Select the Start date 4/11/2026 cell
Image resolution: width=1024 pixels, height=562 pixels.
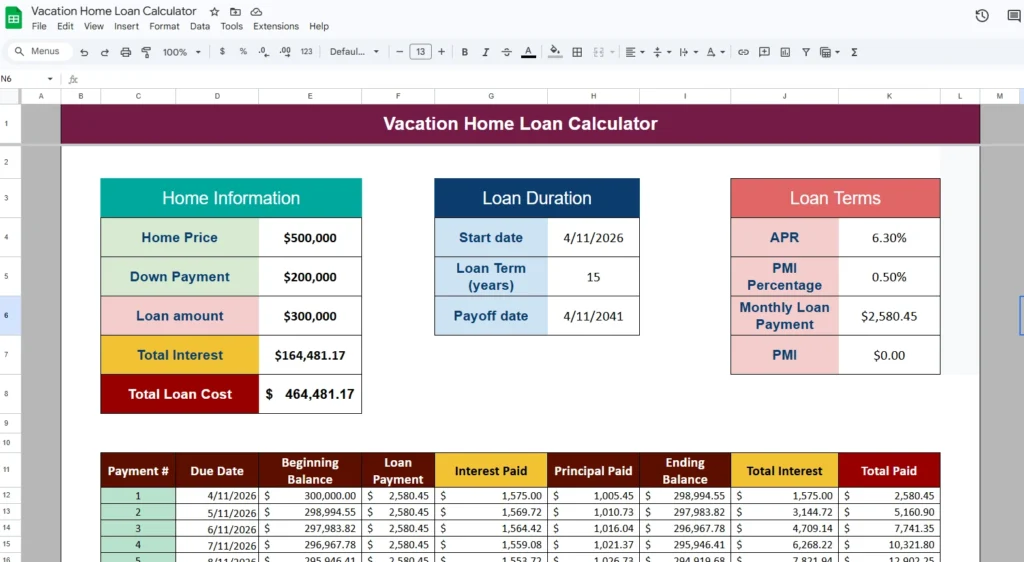(593, 238)
